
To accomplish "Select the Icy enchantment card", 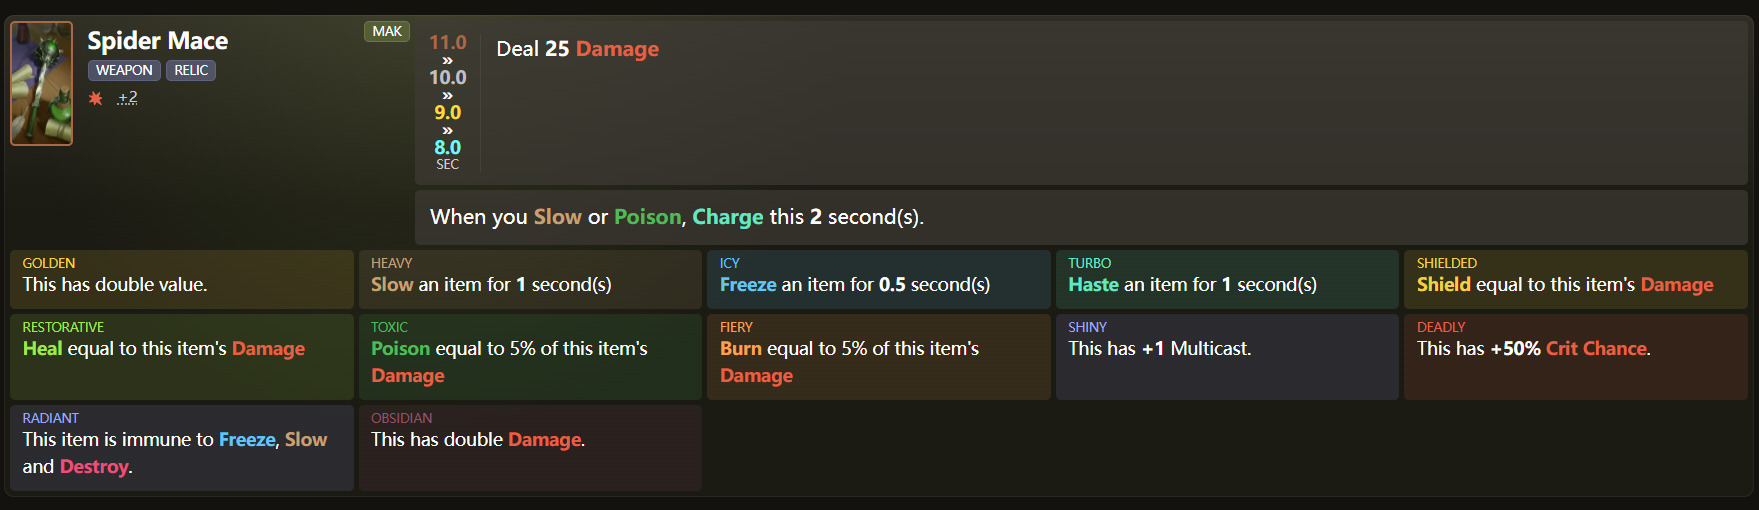I will [x=878, y=278].
